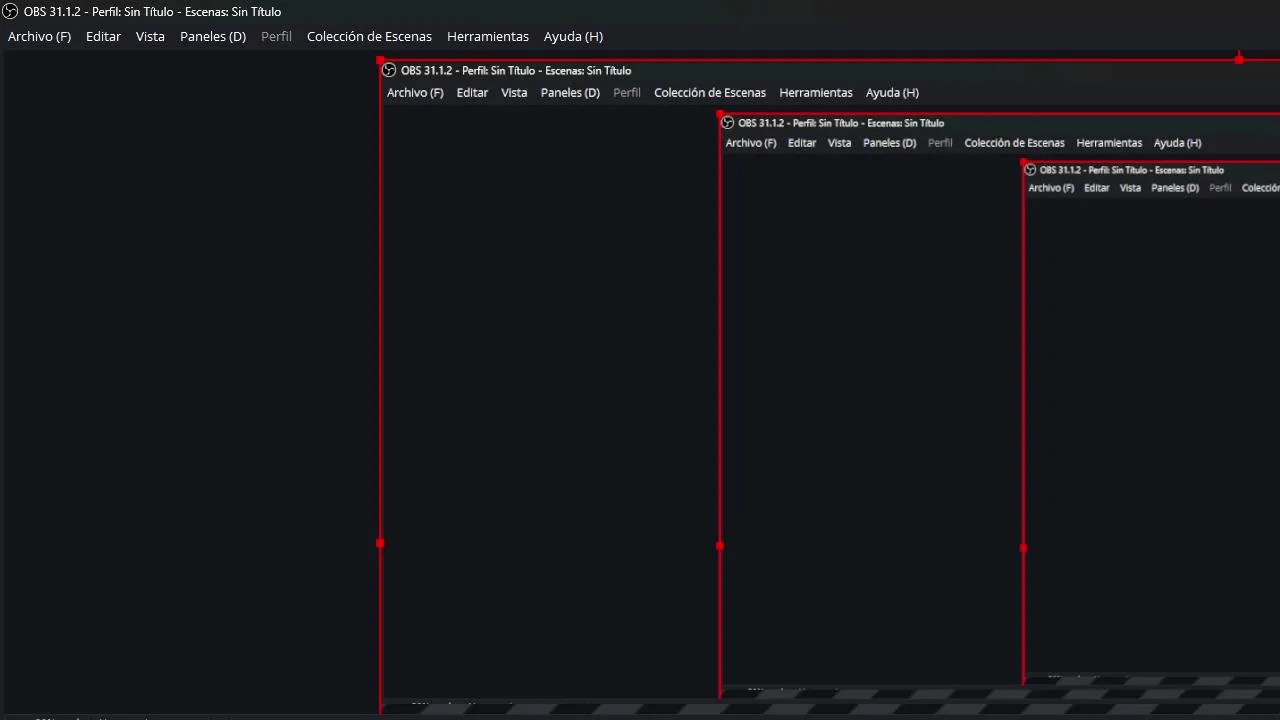This screenshot has height=720, width=1280.
Task: Click red left-edge middle handle of outermost source
Action: (380, 543)
